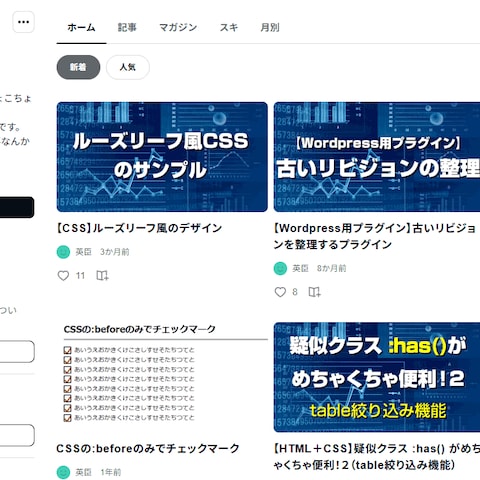Open the マガジン tab
Viewport: 480px width, 480px height.
click(x=178, y=27)
